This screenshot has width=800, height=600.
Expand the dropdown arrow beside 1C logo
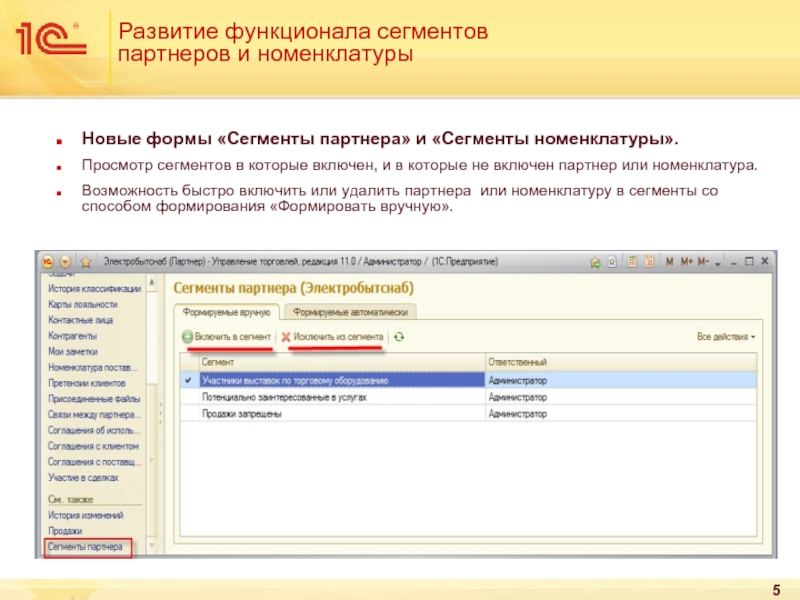65,261
